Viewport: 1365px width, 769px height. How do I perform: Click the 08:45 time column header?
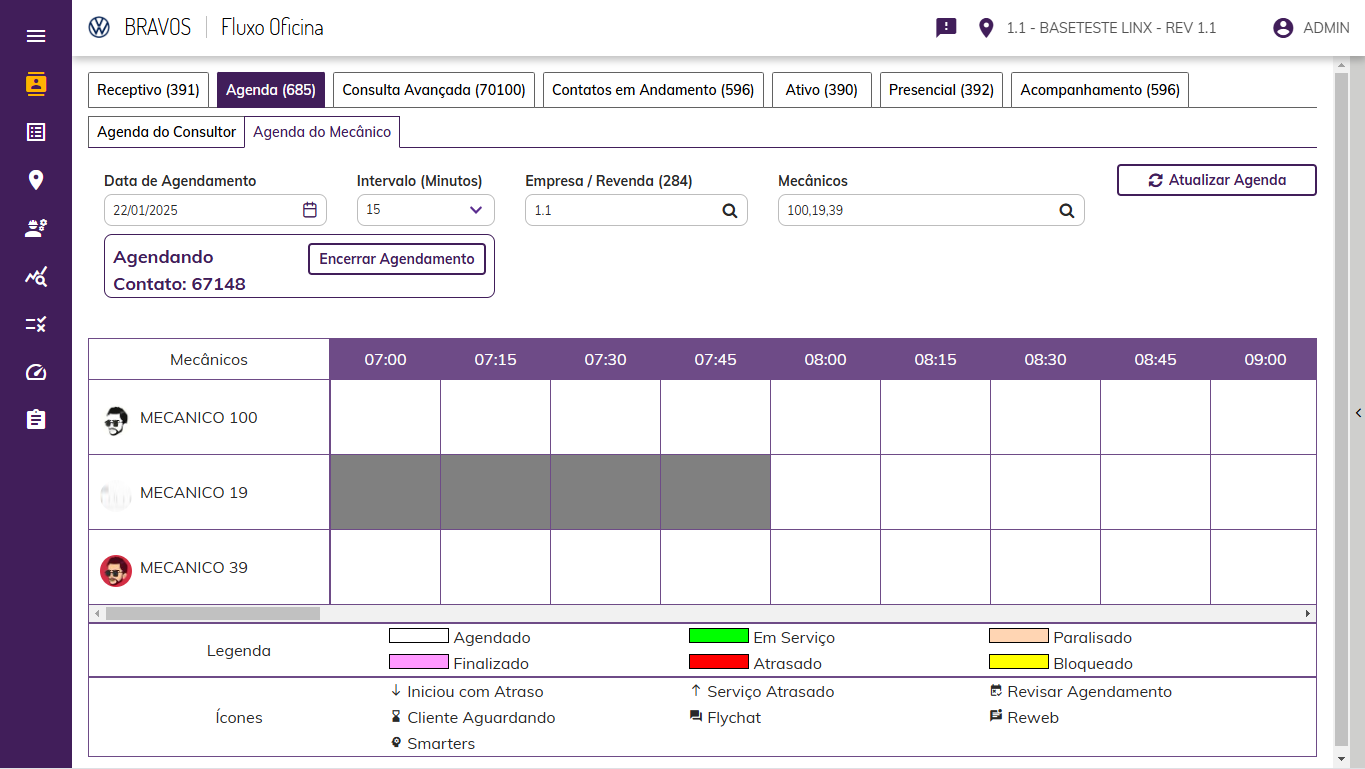pos(1155,359)
